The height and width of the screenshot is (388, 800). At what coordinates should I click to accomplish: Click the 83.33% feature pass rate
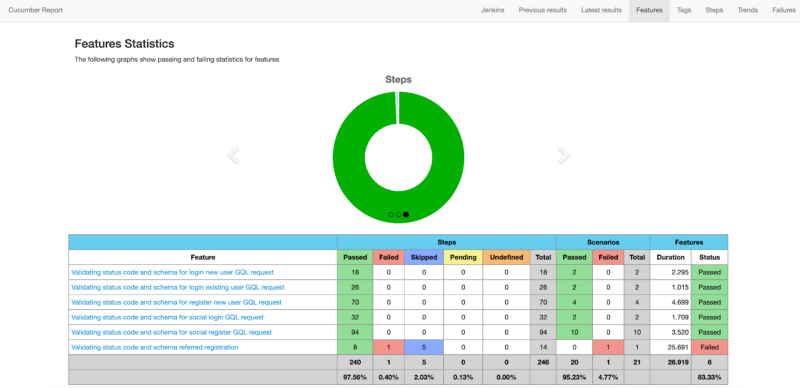click(x=710, y=377)
